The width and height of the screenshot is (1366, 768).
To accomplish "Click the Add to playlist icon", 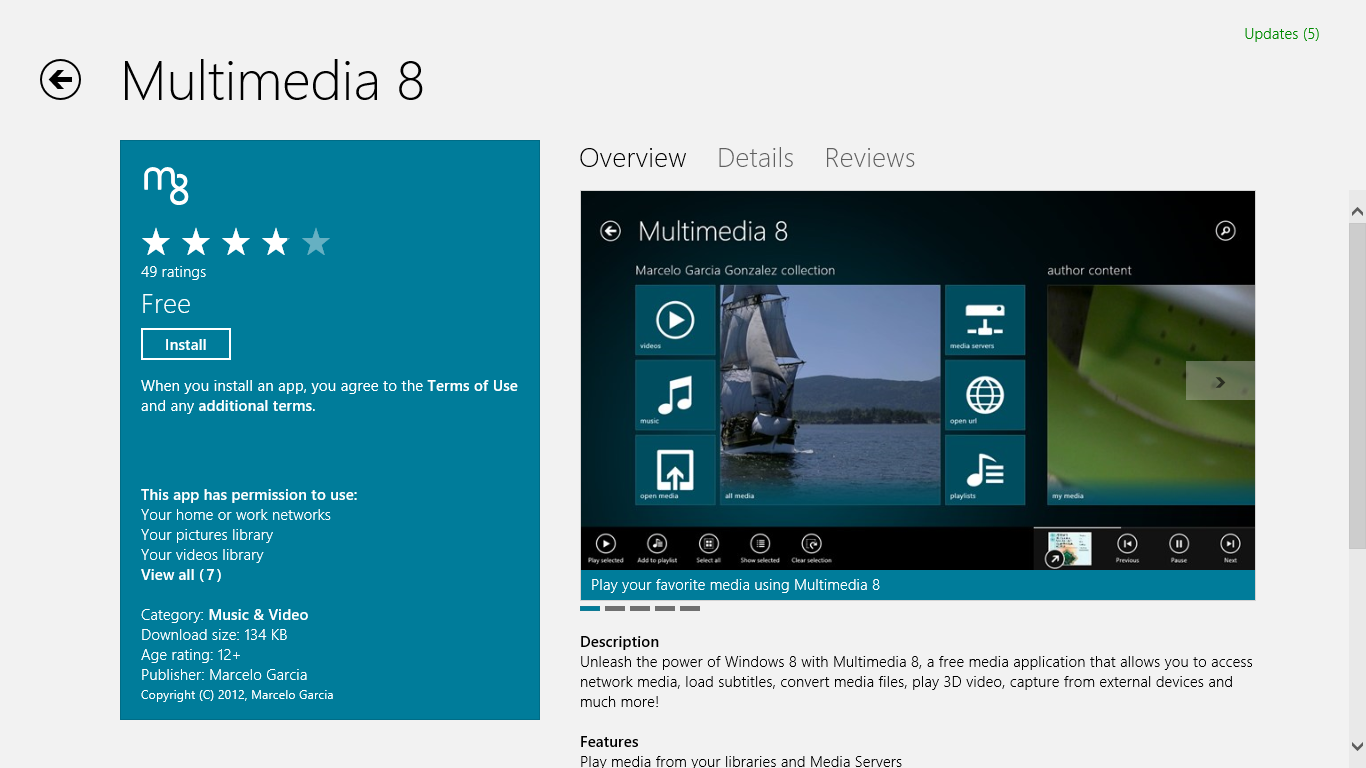I will (x=657, y=548).
